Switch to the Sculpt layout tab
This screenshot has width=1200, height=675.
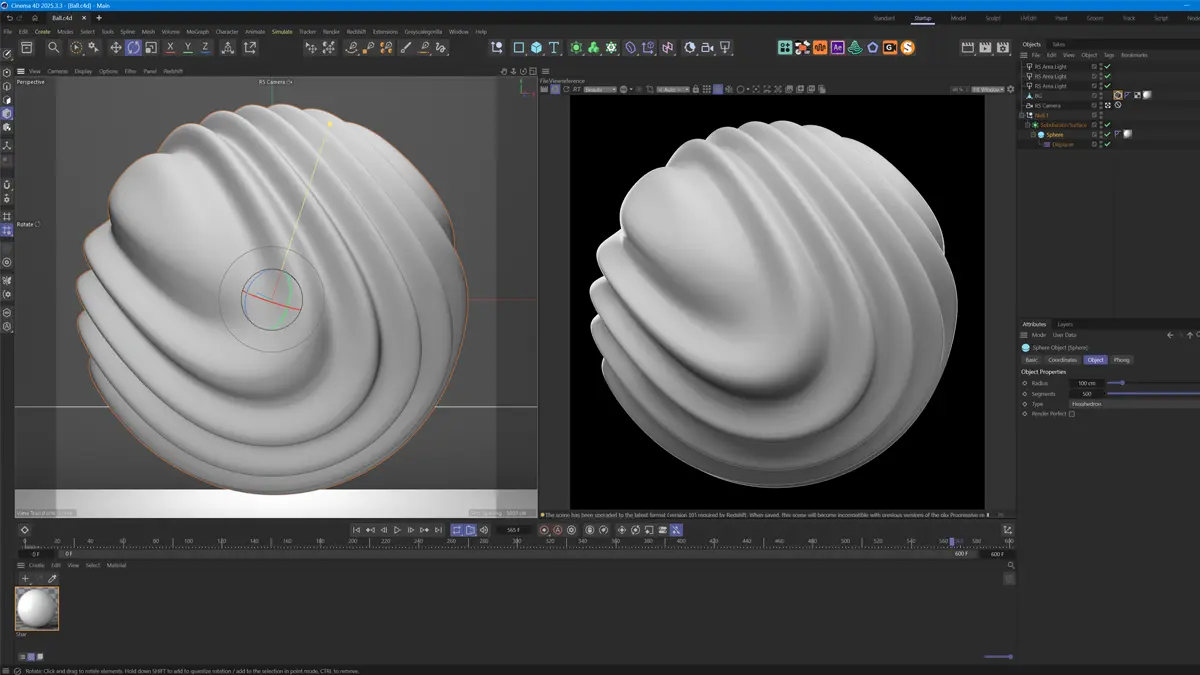(x=993, y=18)
